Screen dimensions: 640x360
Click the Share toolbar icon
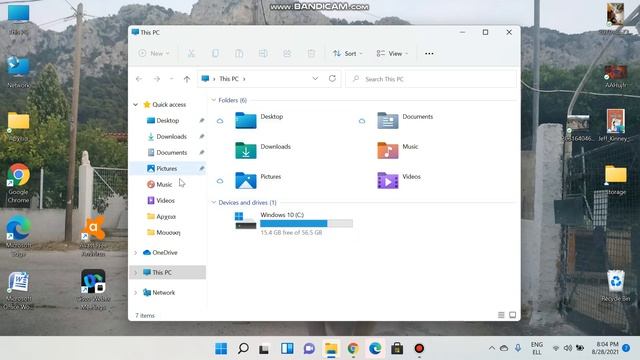(x=287, y=53)
